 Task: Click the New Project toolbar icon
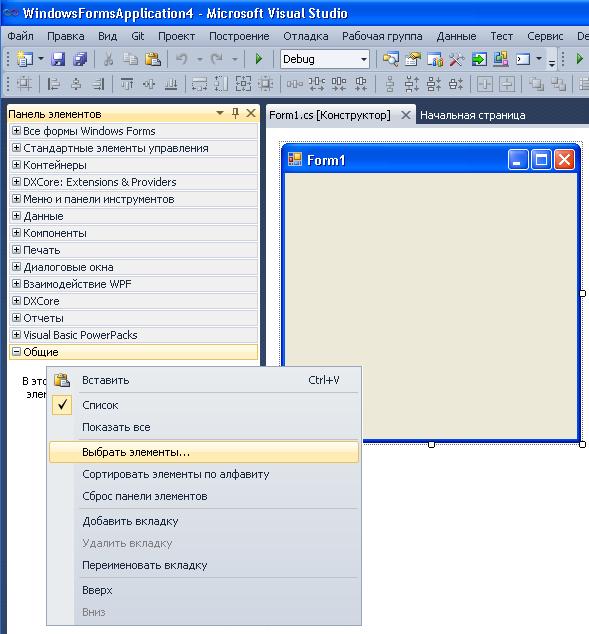pyautogui.click(x=25, y=59)
